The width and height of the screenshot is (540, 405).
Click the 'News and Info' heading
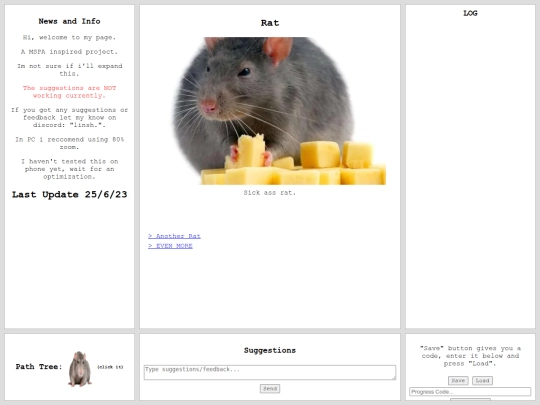(x=69, y=21)
